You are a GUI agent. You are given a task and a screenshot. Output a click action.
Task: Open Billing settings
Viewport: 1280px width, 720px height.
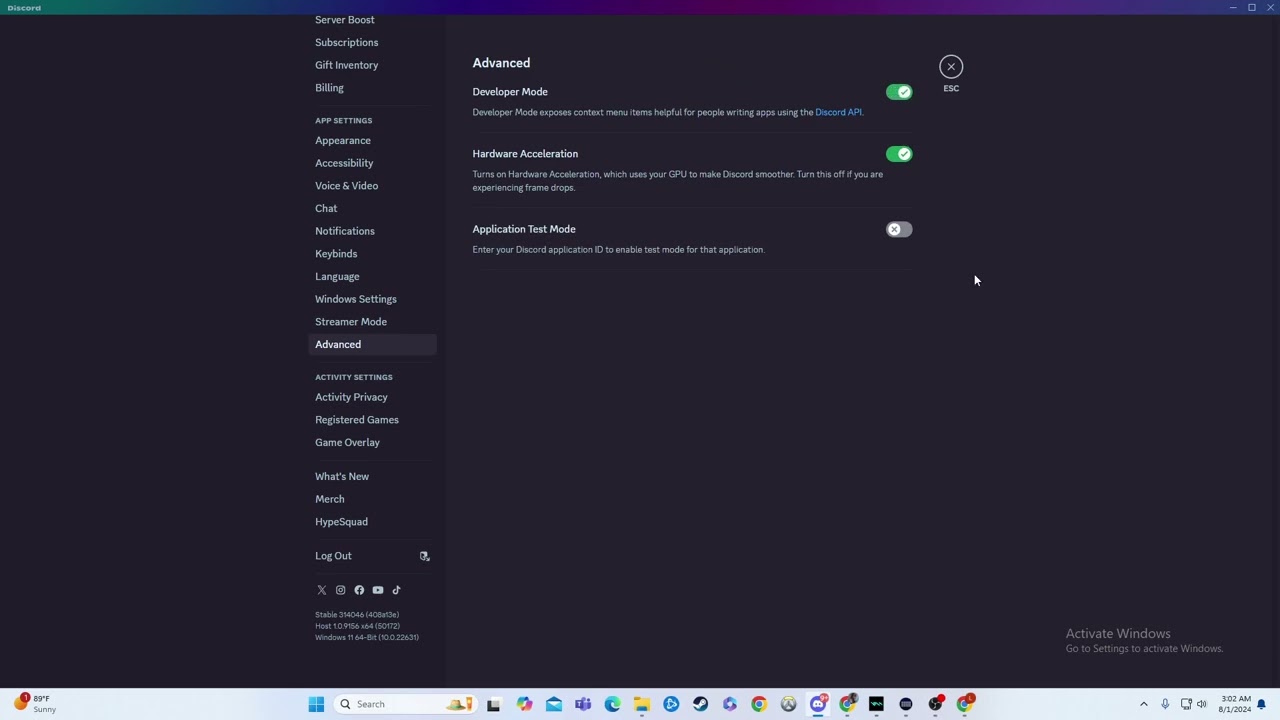click(329, 88)
